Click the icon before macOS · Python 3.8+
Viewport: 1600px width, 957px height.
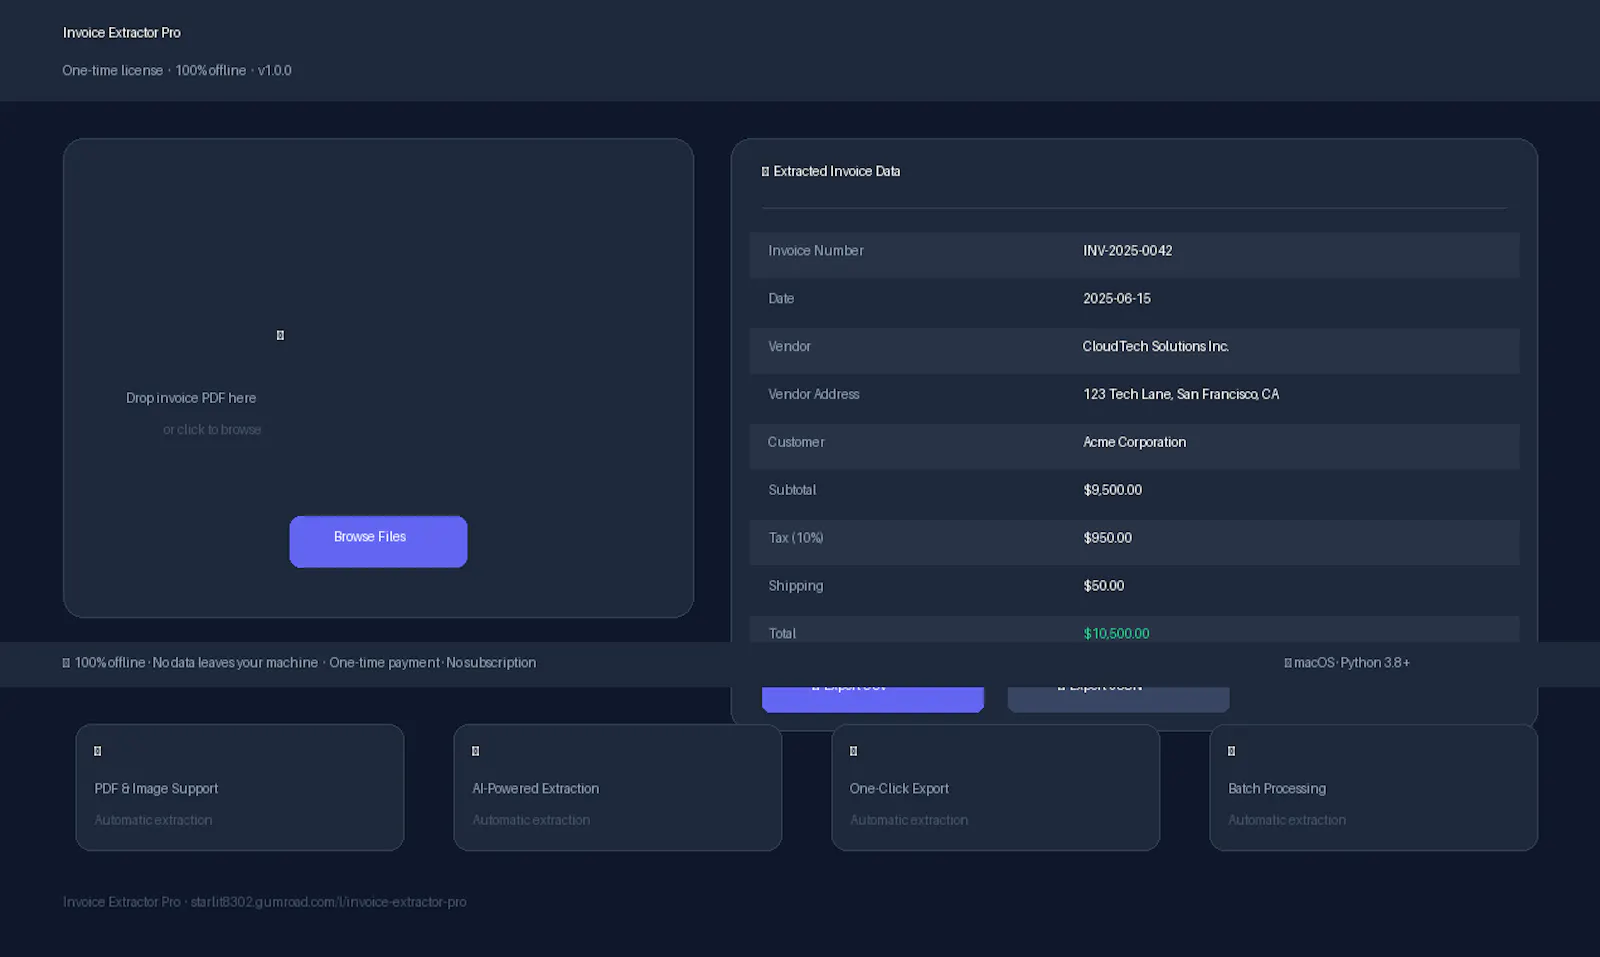point(1288,663)
